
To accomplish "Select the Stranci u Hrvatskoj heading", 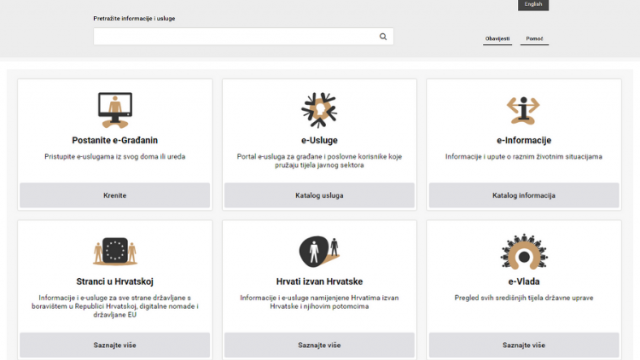I will 115,282.
